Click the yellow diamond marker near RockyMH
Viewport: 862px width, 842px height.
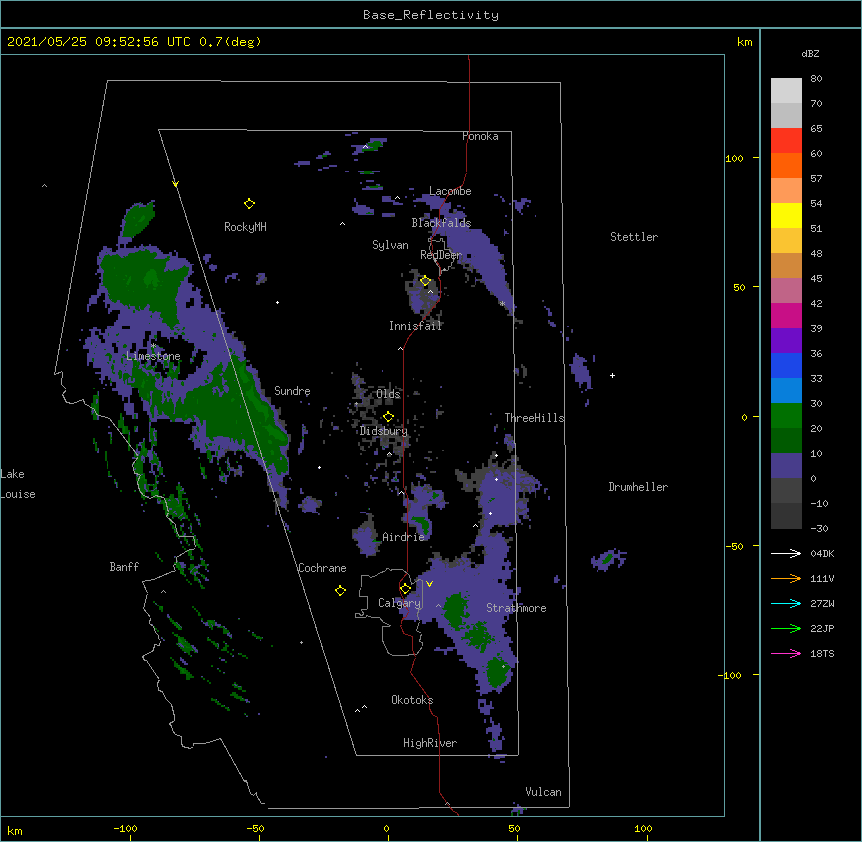tap(249, 203)
